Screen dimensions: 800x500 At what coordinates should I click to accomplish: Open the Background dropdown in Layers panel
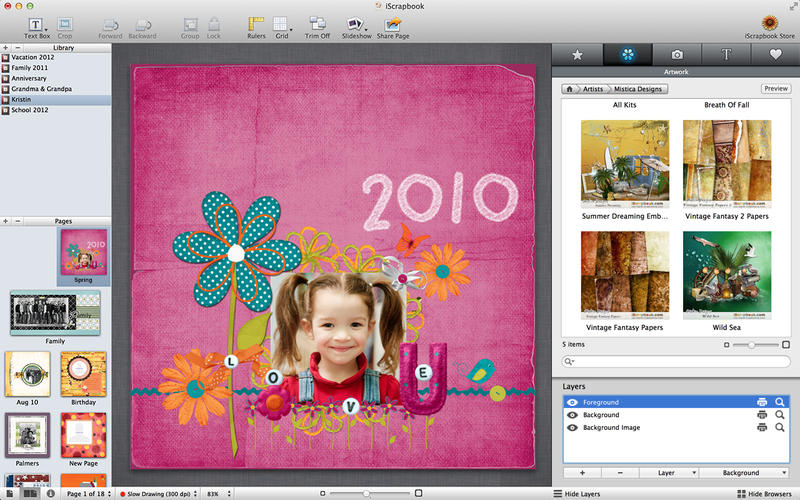click(742, 472)
